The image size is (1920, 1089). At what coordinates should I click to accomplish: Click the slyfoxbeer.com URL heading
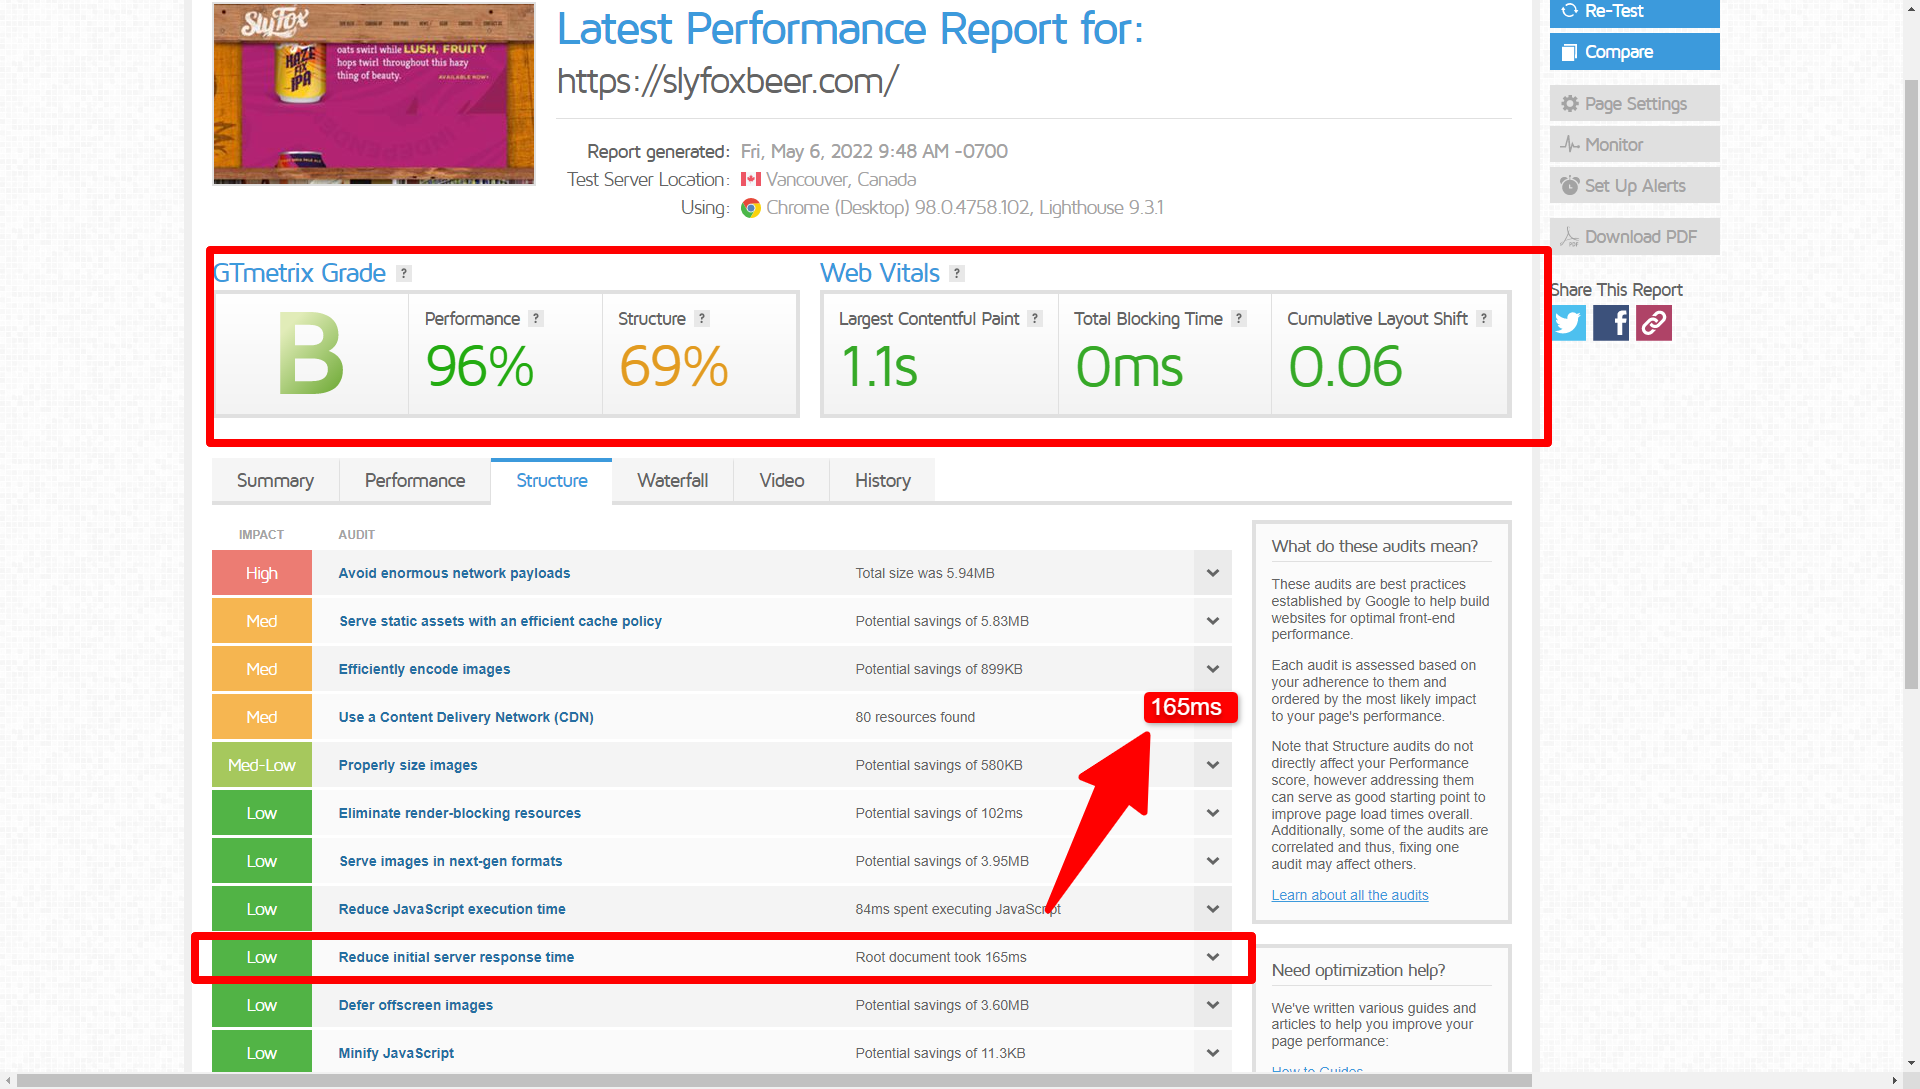coord(727,81)
